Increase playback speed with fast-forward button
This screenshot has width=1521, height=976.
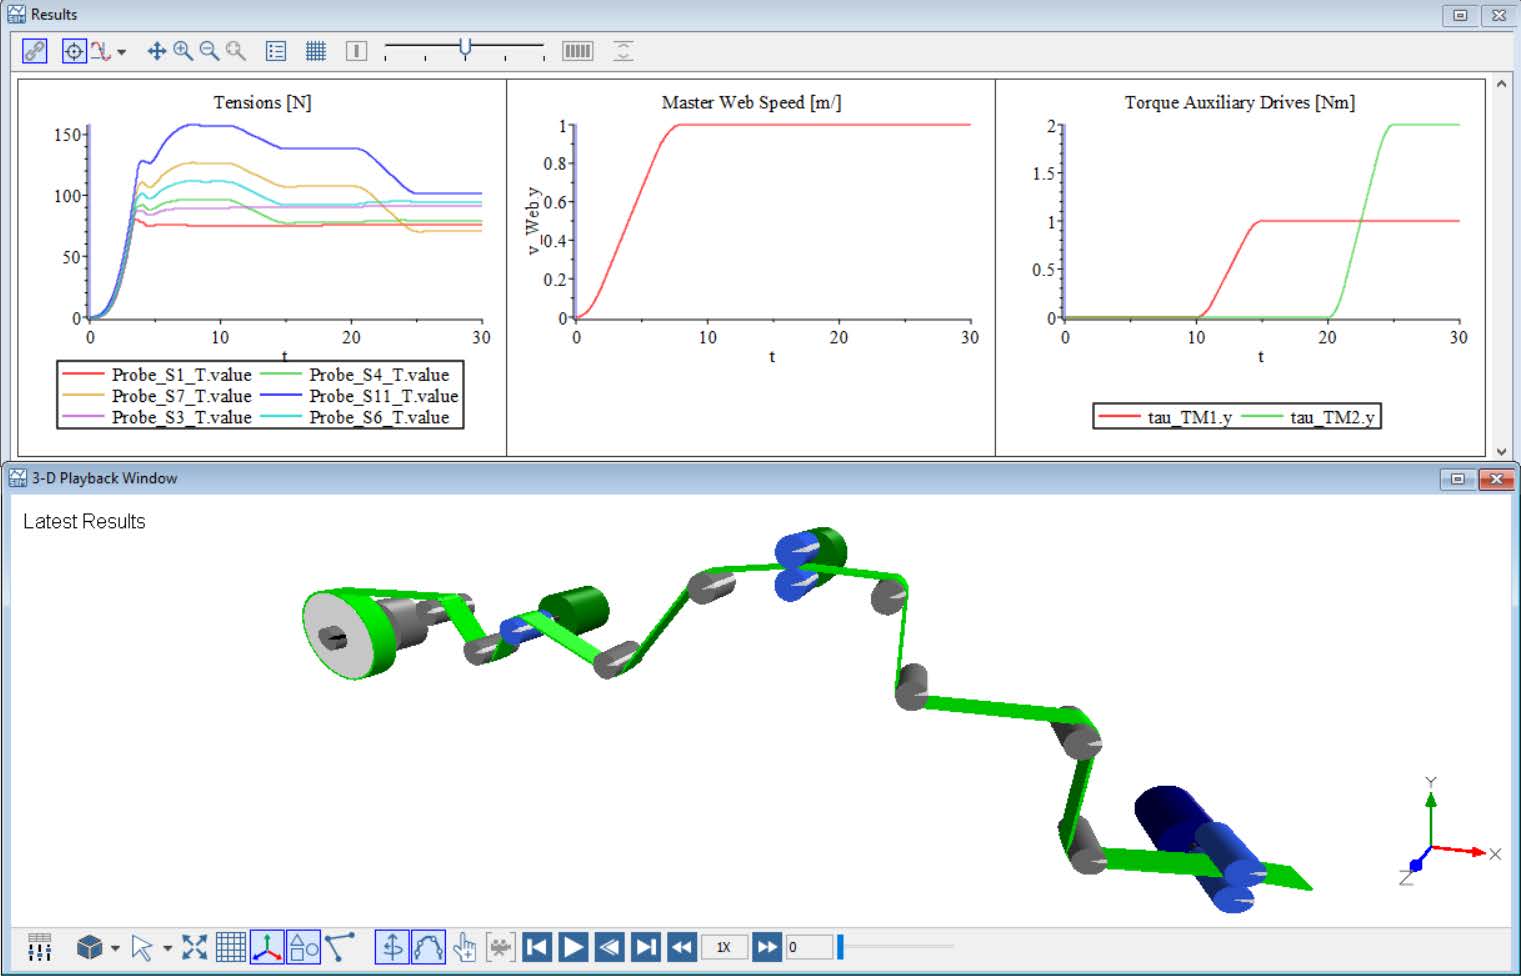(767, 947)
